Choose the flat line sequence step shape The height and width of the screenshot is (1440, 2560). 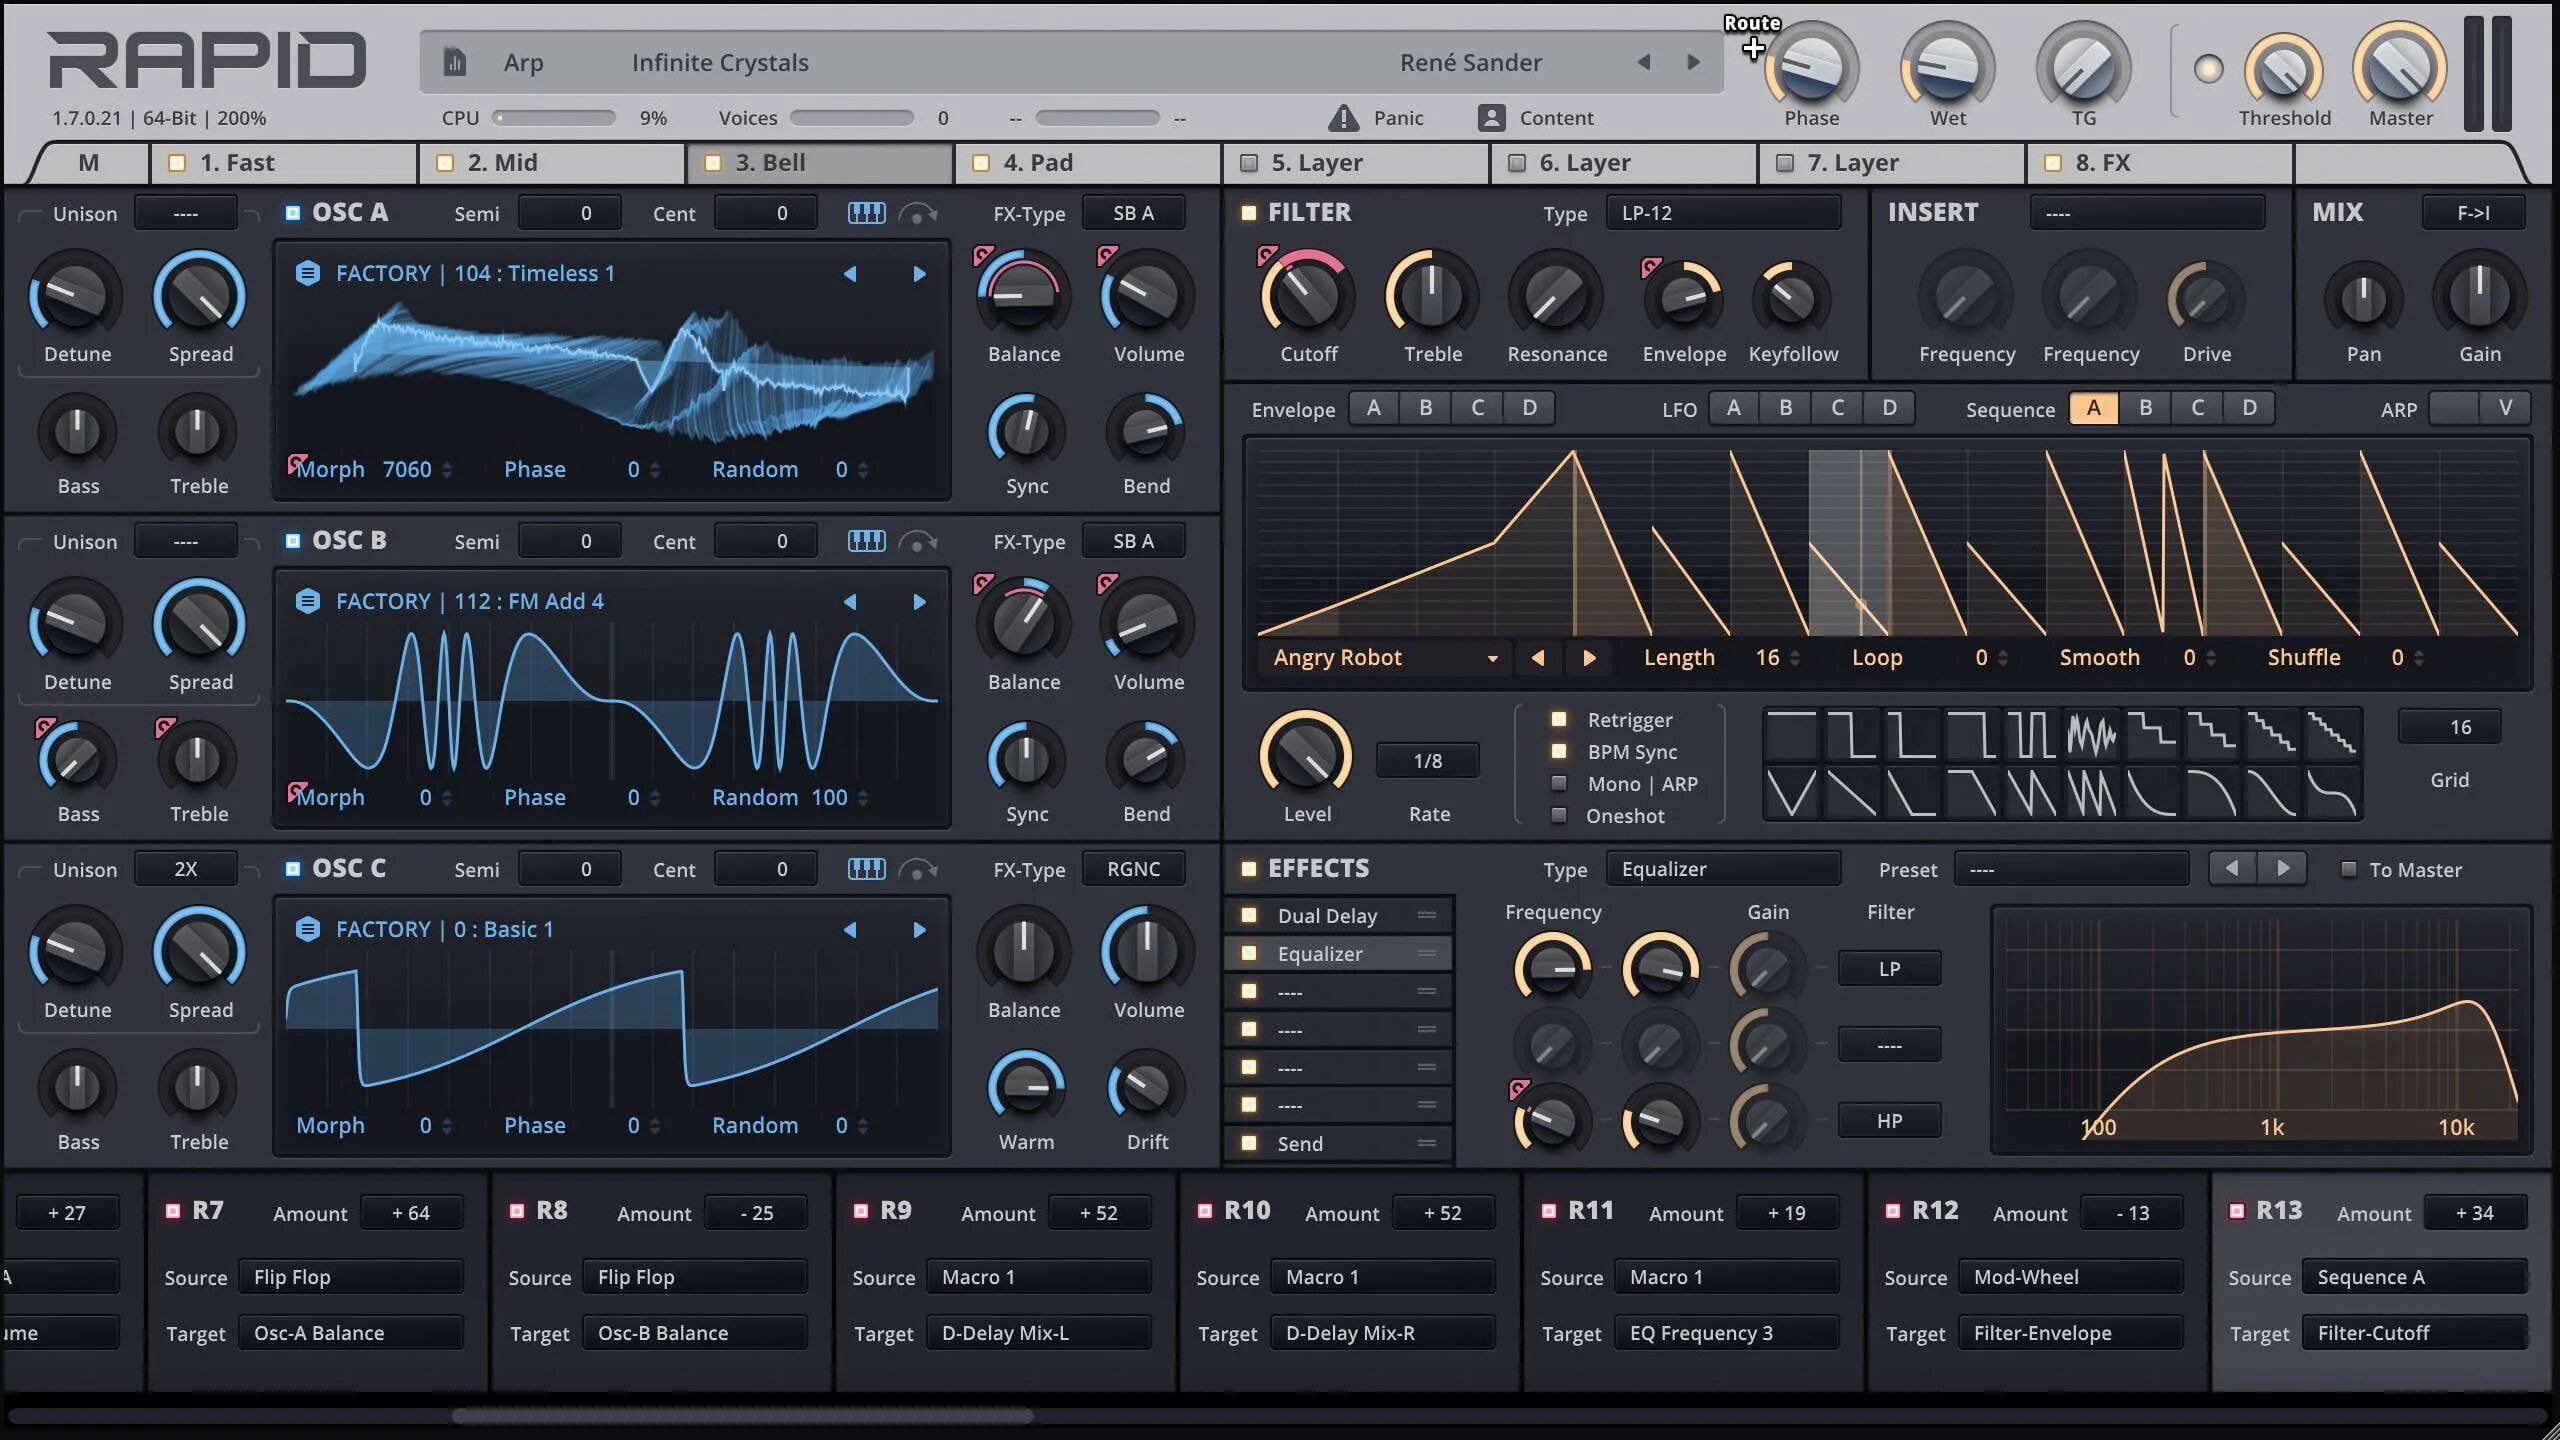[1791, 736]
